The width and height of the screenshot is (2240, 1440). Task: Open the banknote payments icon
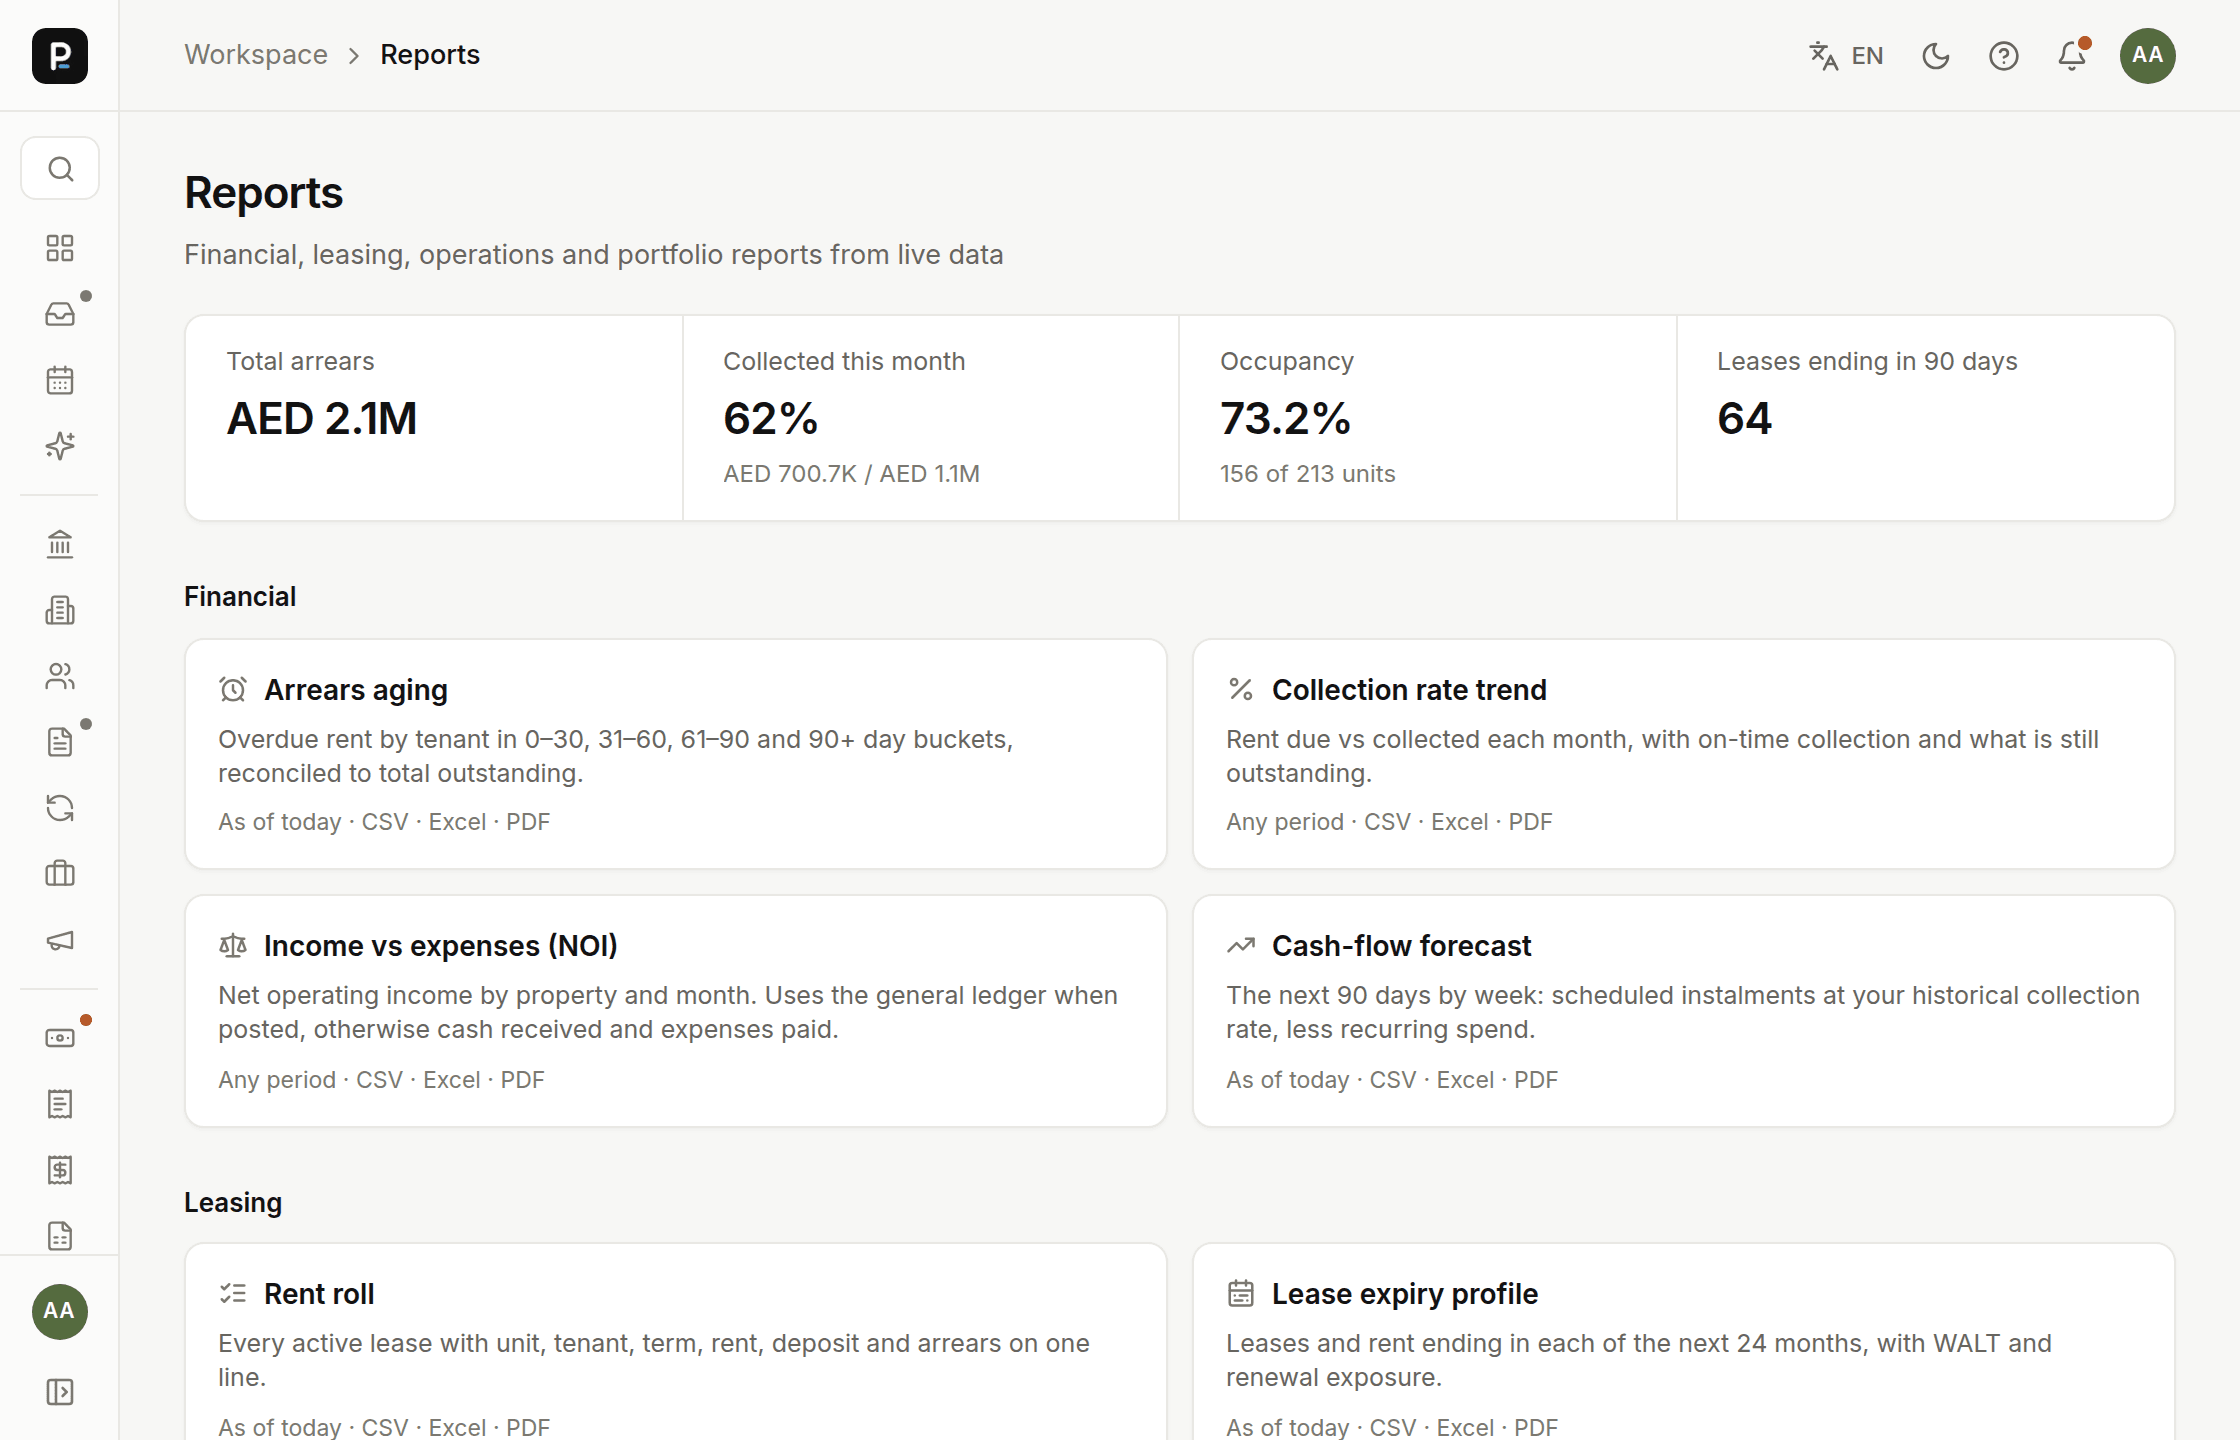[x=60, y=1038]
